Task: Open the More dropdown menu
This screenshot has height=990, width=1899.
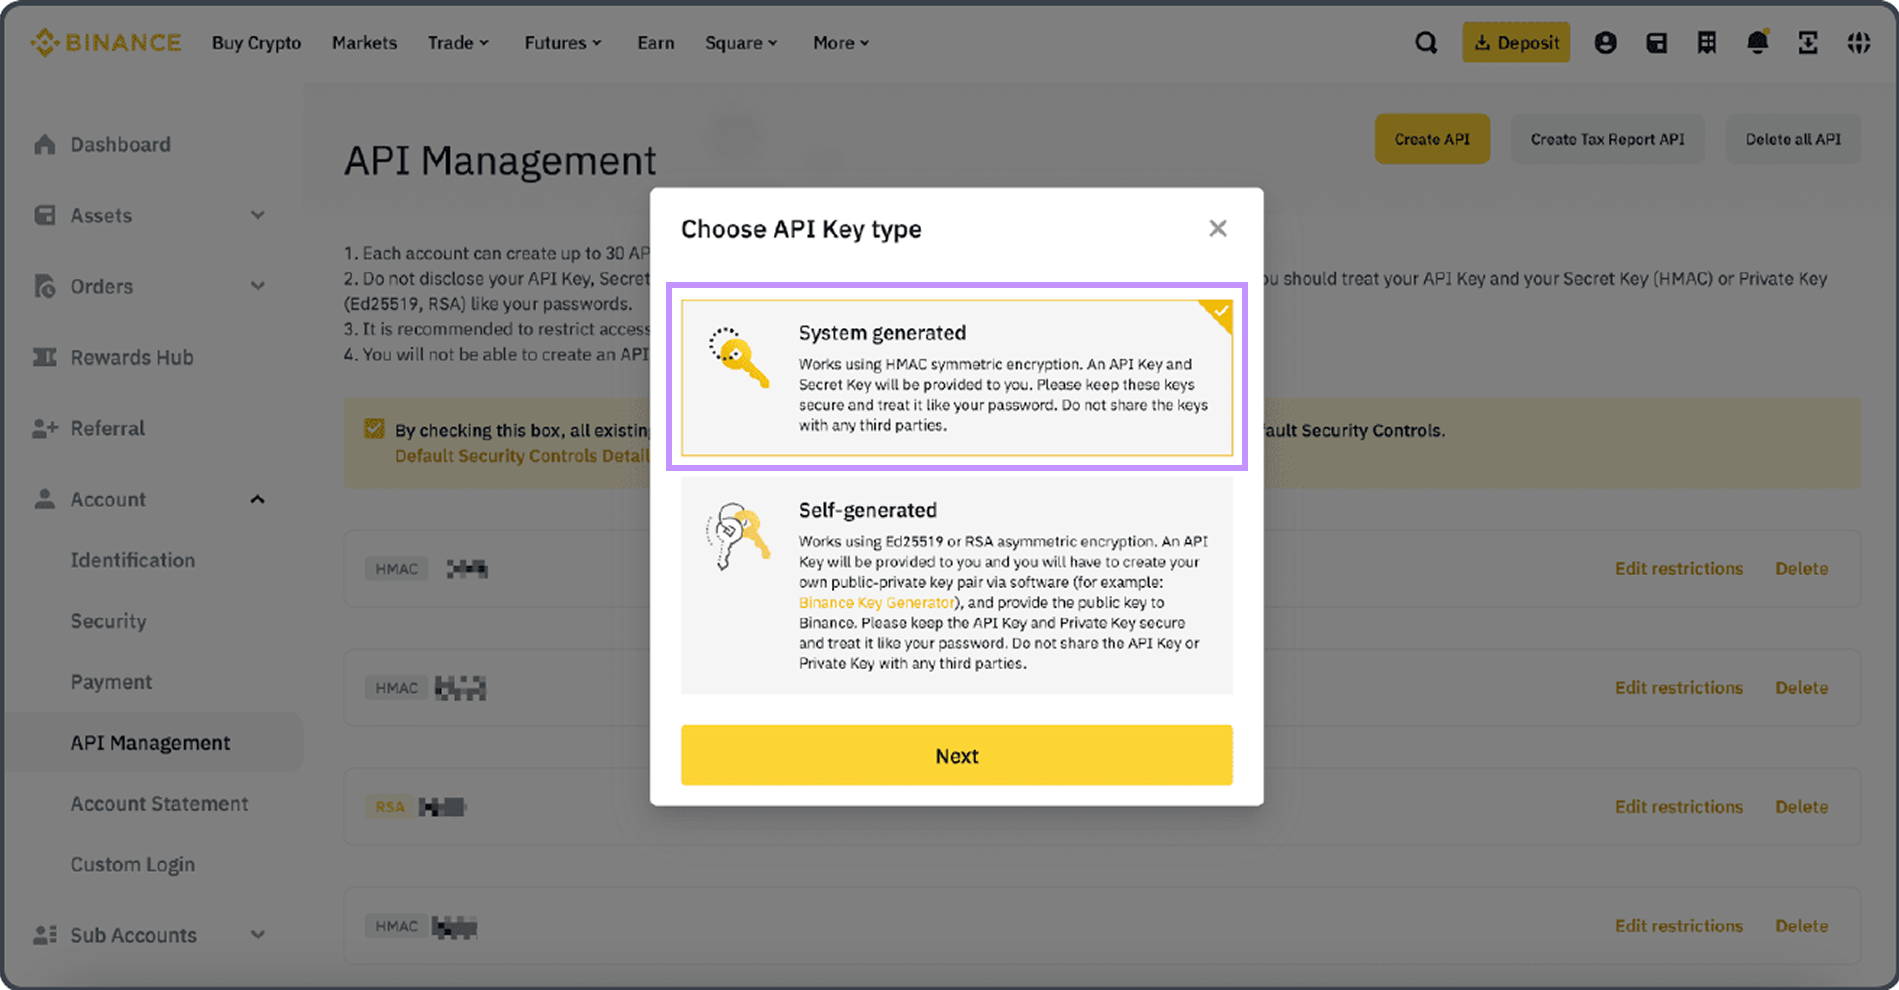Action: [x=841, y=43]
